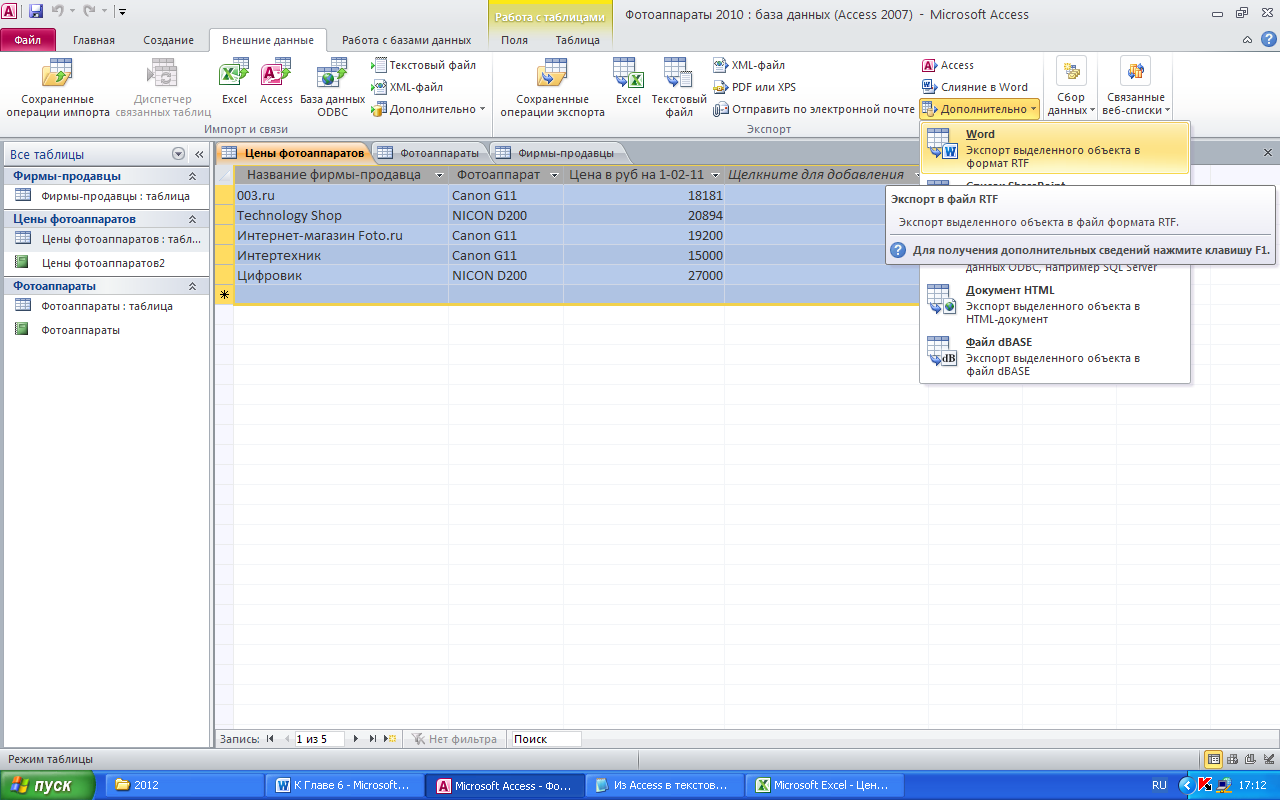Open the File tab
The width and height of the screenshot is (1280, 800).
[x=28, y=40]
